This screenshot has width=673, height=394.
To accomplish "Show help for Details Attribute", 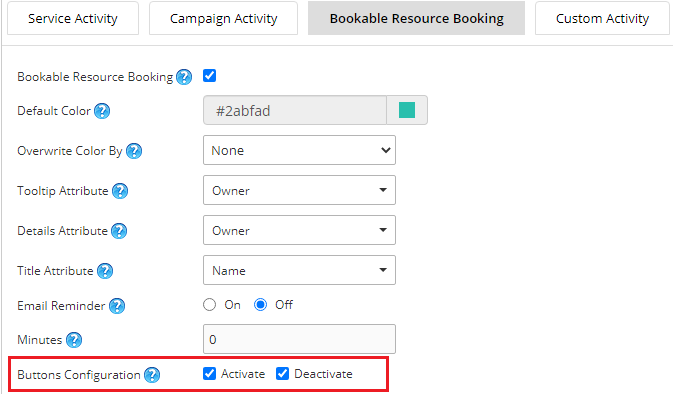I will point(119,231).
